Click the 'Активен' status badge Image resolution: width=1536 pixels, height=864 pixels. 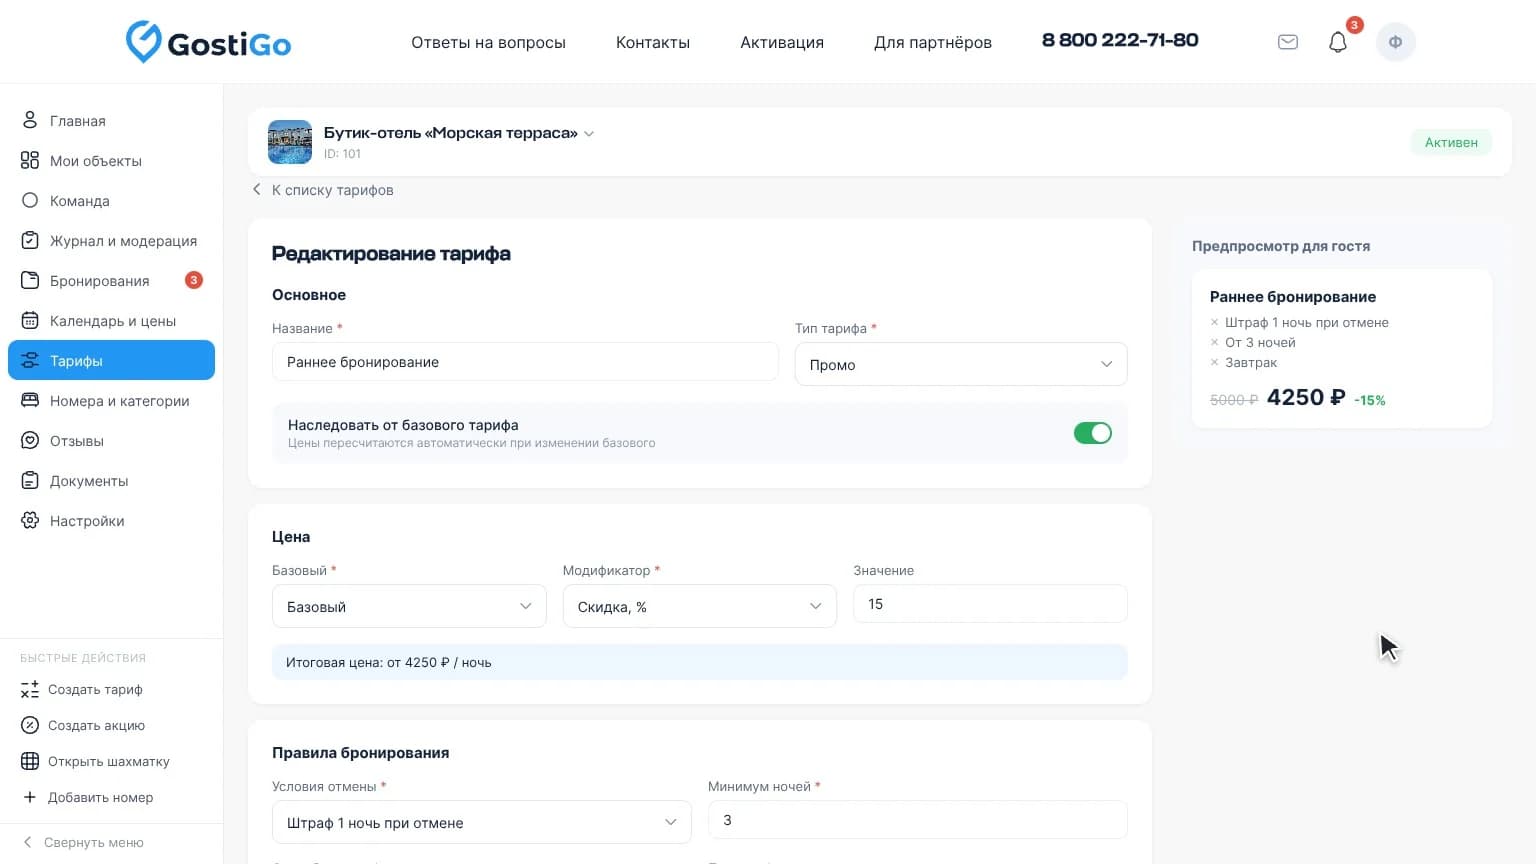(x=1451, y=142)
